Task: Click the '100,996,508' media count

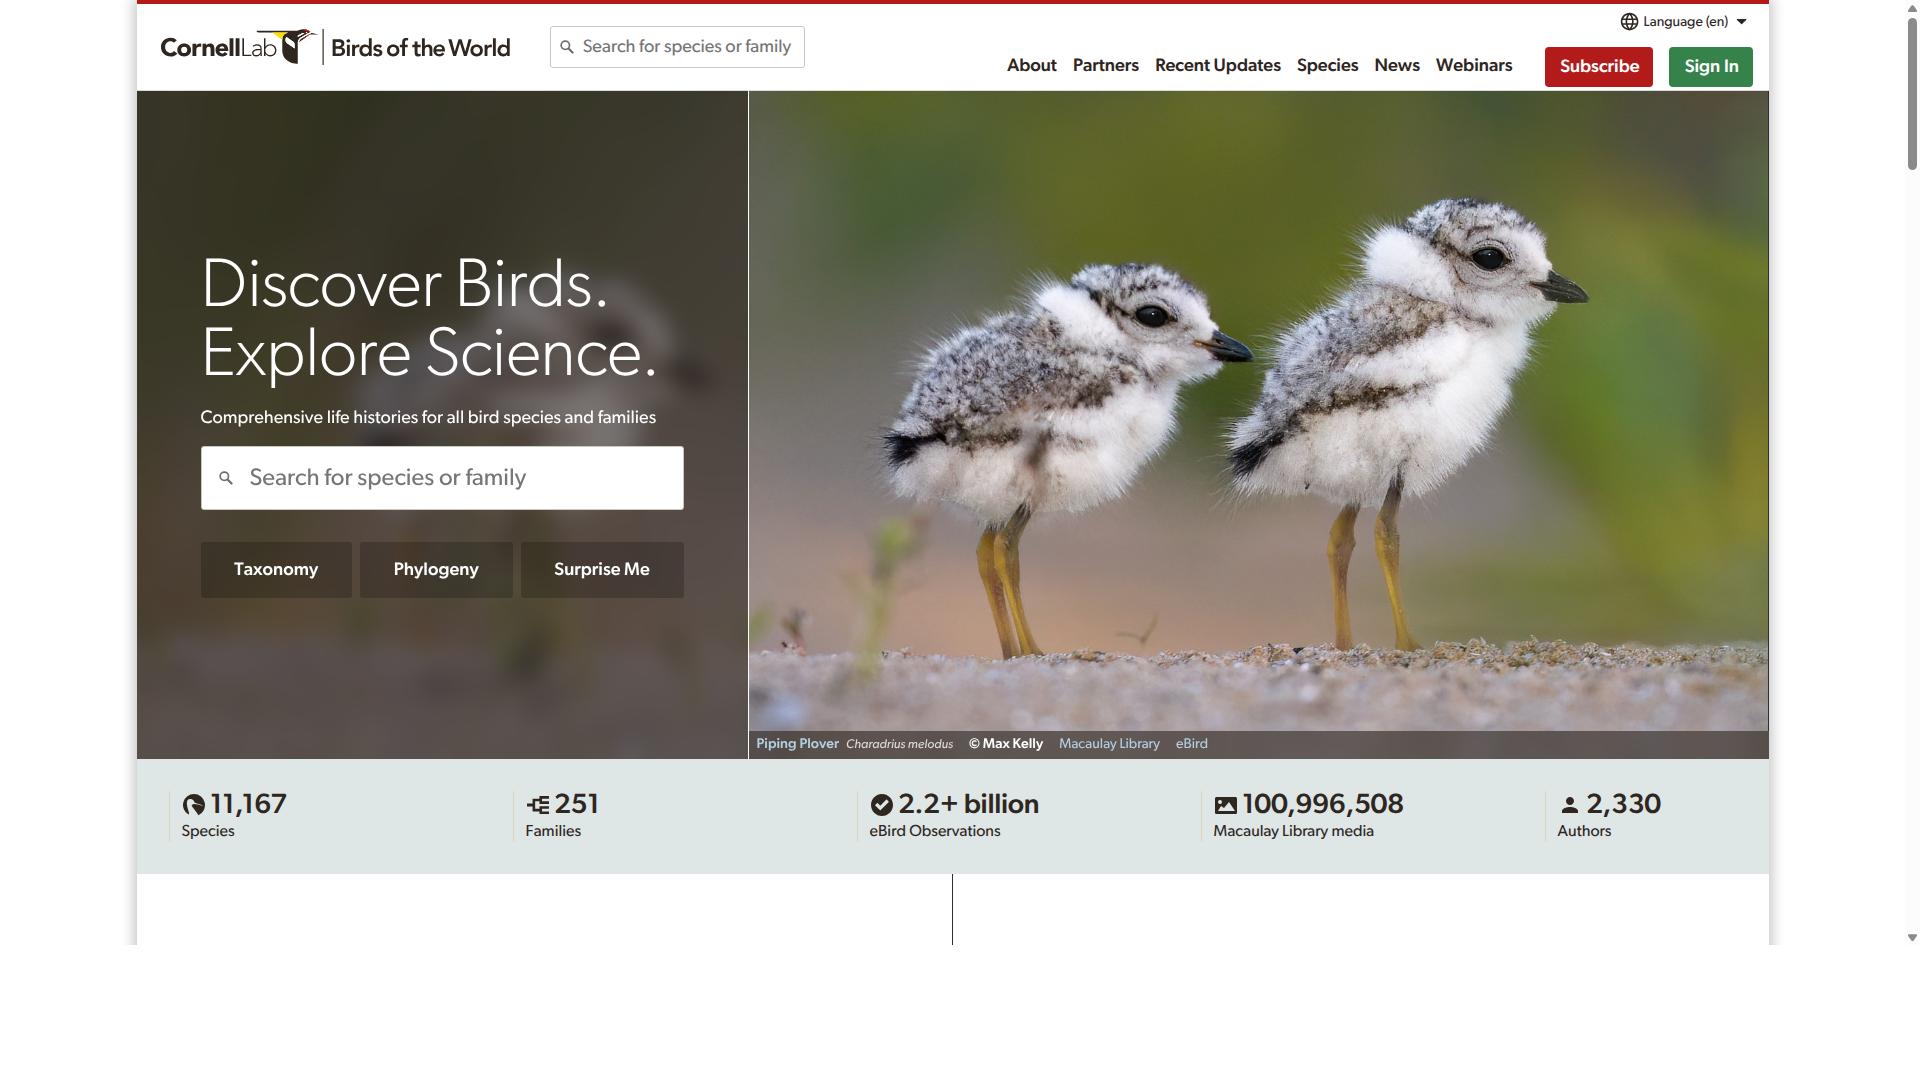Action: tap(1322, 804)
